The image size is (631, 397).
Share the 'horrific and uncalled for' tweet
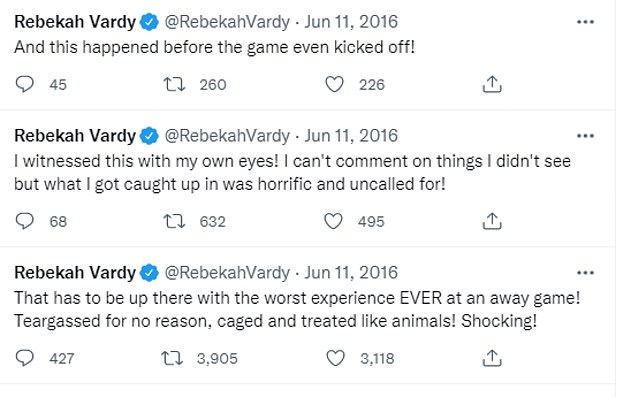point(492,221)
